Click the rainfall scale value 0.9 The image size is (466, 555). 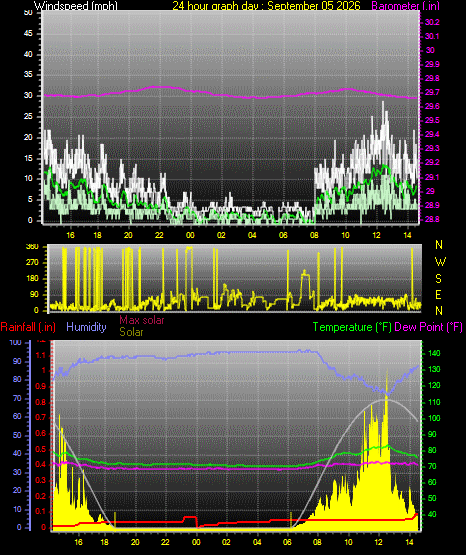(x=41, y=386)
